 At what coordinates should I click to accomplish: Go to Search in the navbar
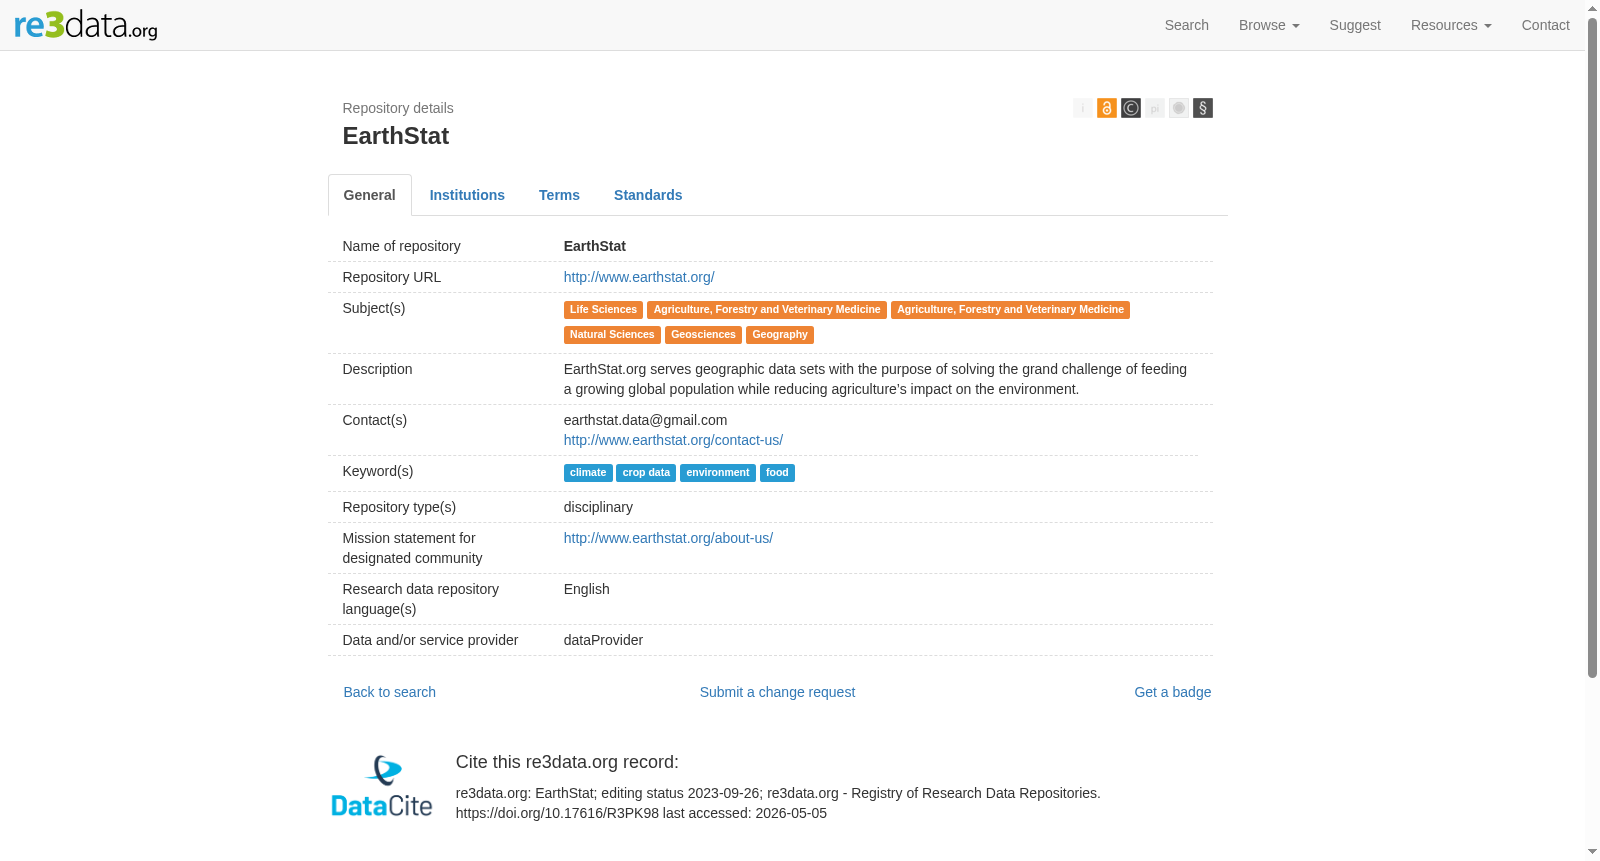coord(1187,25)
